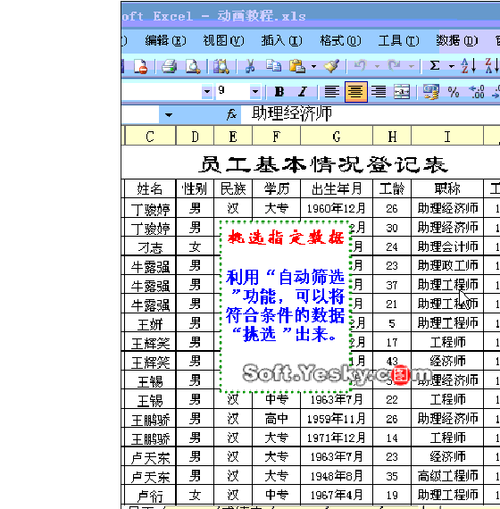
Task: Open the Redo history dropdown arrow
Action: pyautogui.click(x=411, y=66)
